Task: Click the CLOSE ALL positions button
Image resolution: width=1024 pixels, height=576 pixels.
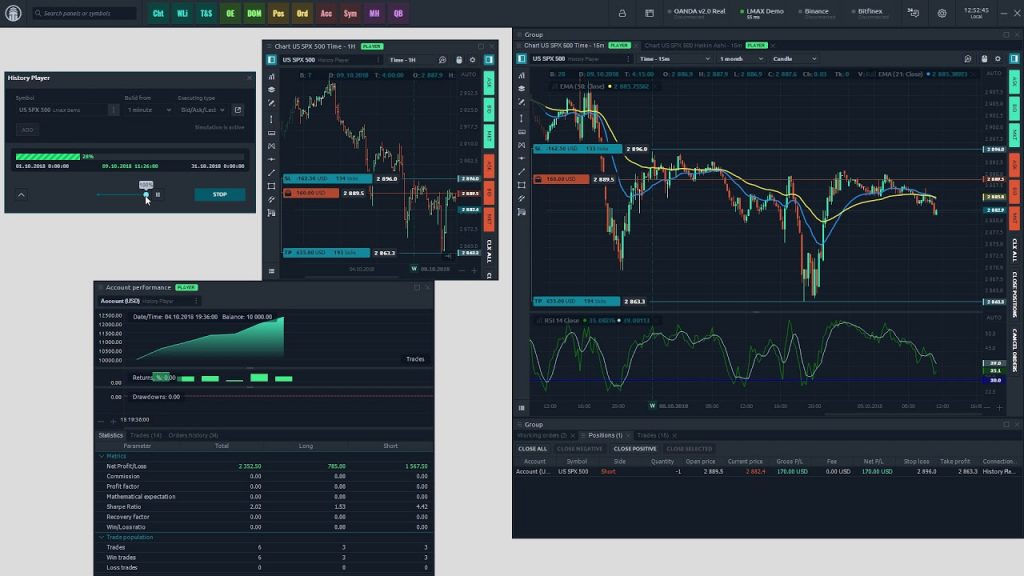Action: tap(532, 448)
